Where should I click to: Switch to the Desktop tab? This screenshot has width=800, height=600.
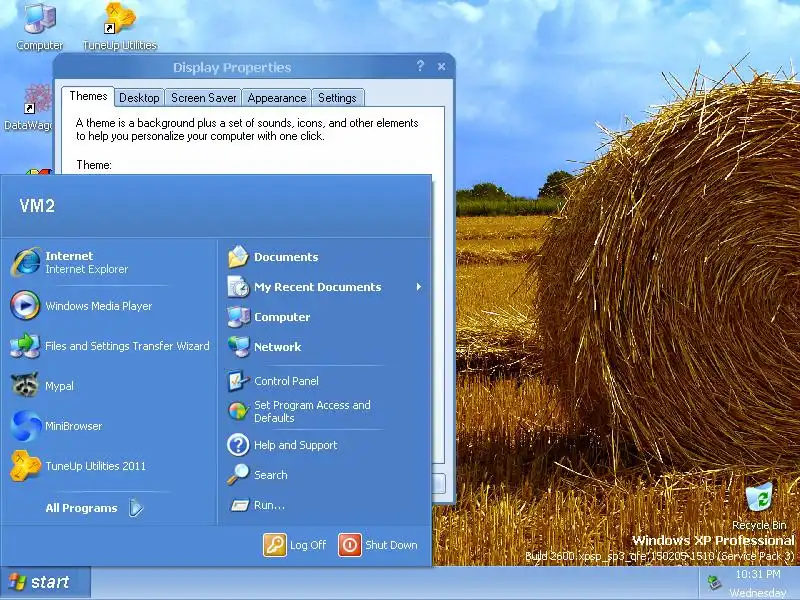tap(139, 97)
